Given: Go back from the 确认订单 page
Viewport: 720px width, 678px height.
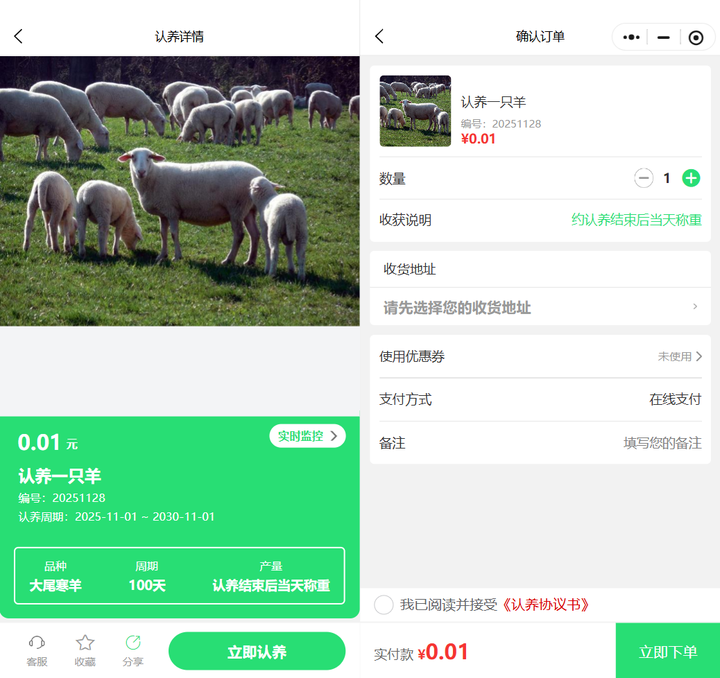Looking at the screenshot, I should pyautogui.click(x=379, y=36).
